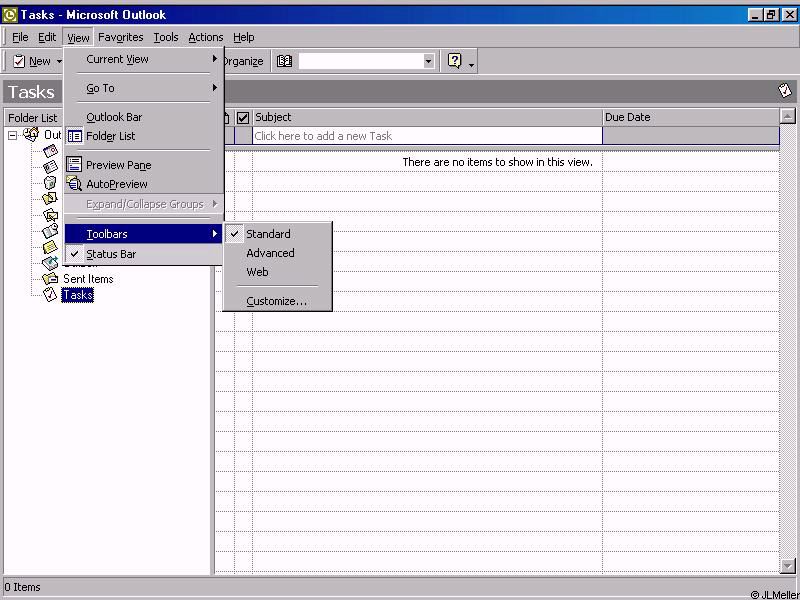This screenshot has height=600, width=800.
Task: Open the Actions menu
Action: [206, 37]
